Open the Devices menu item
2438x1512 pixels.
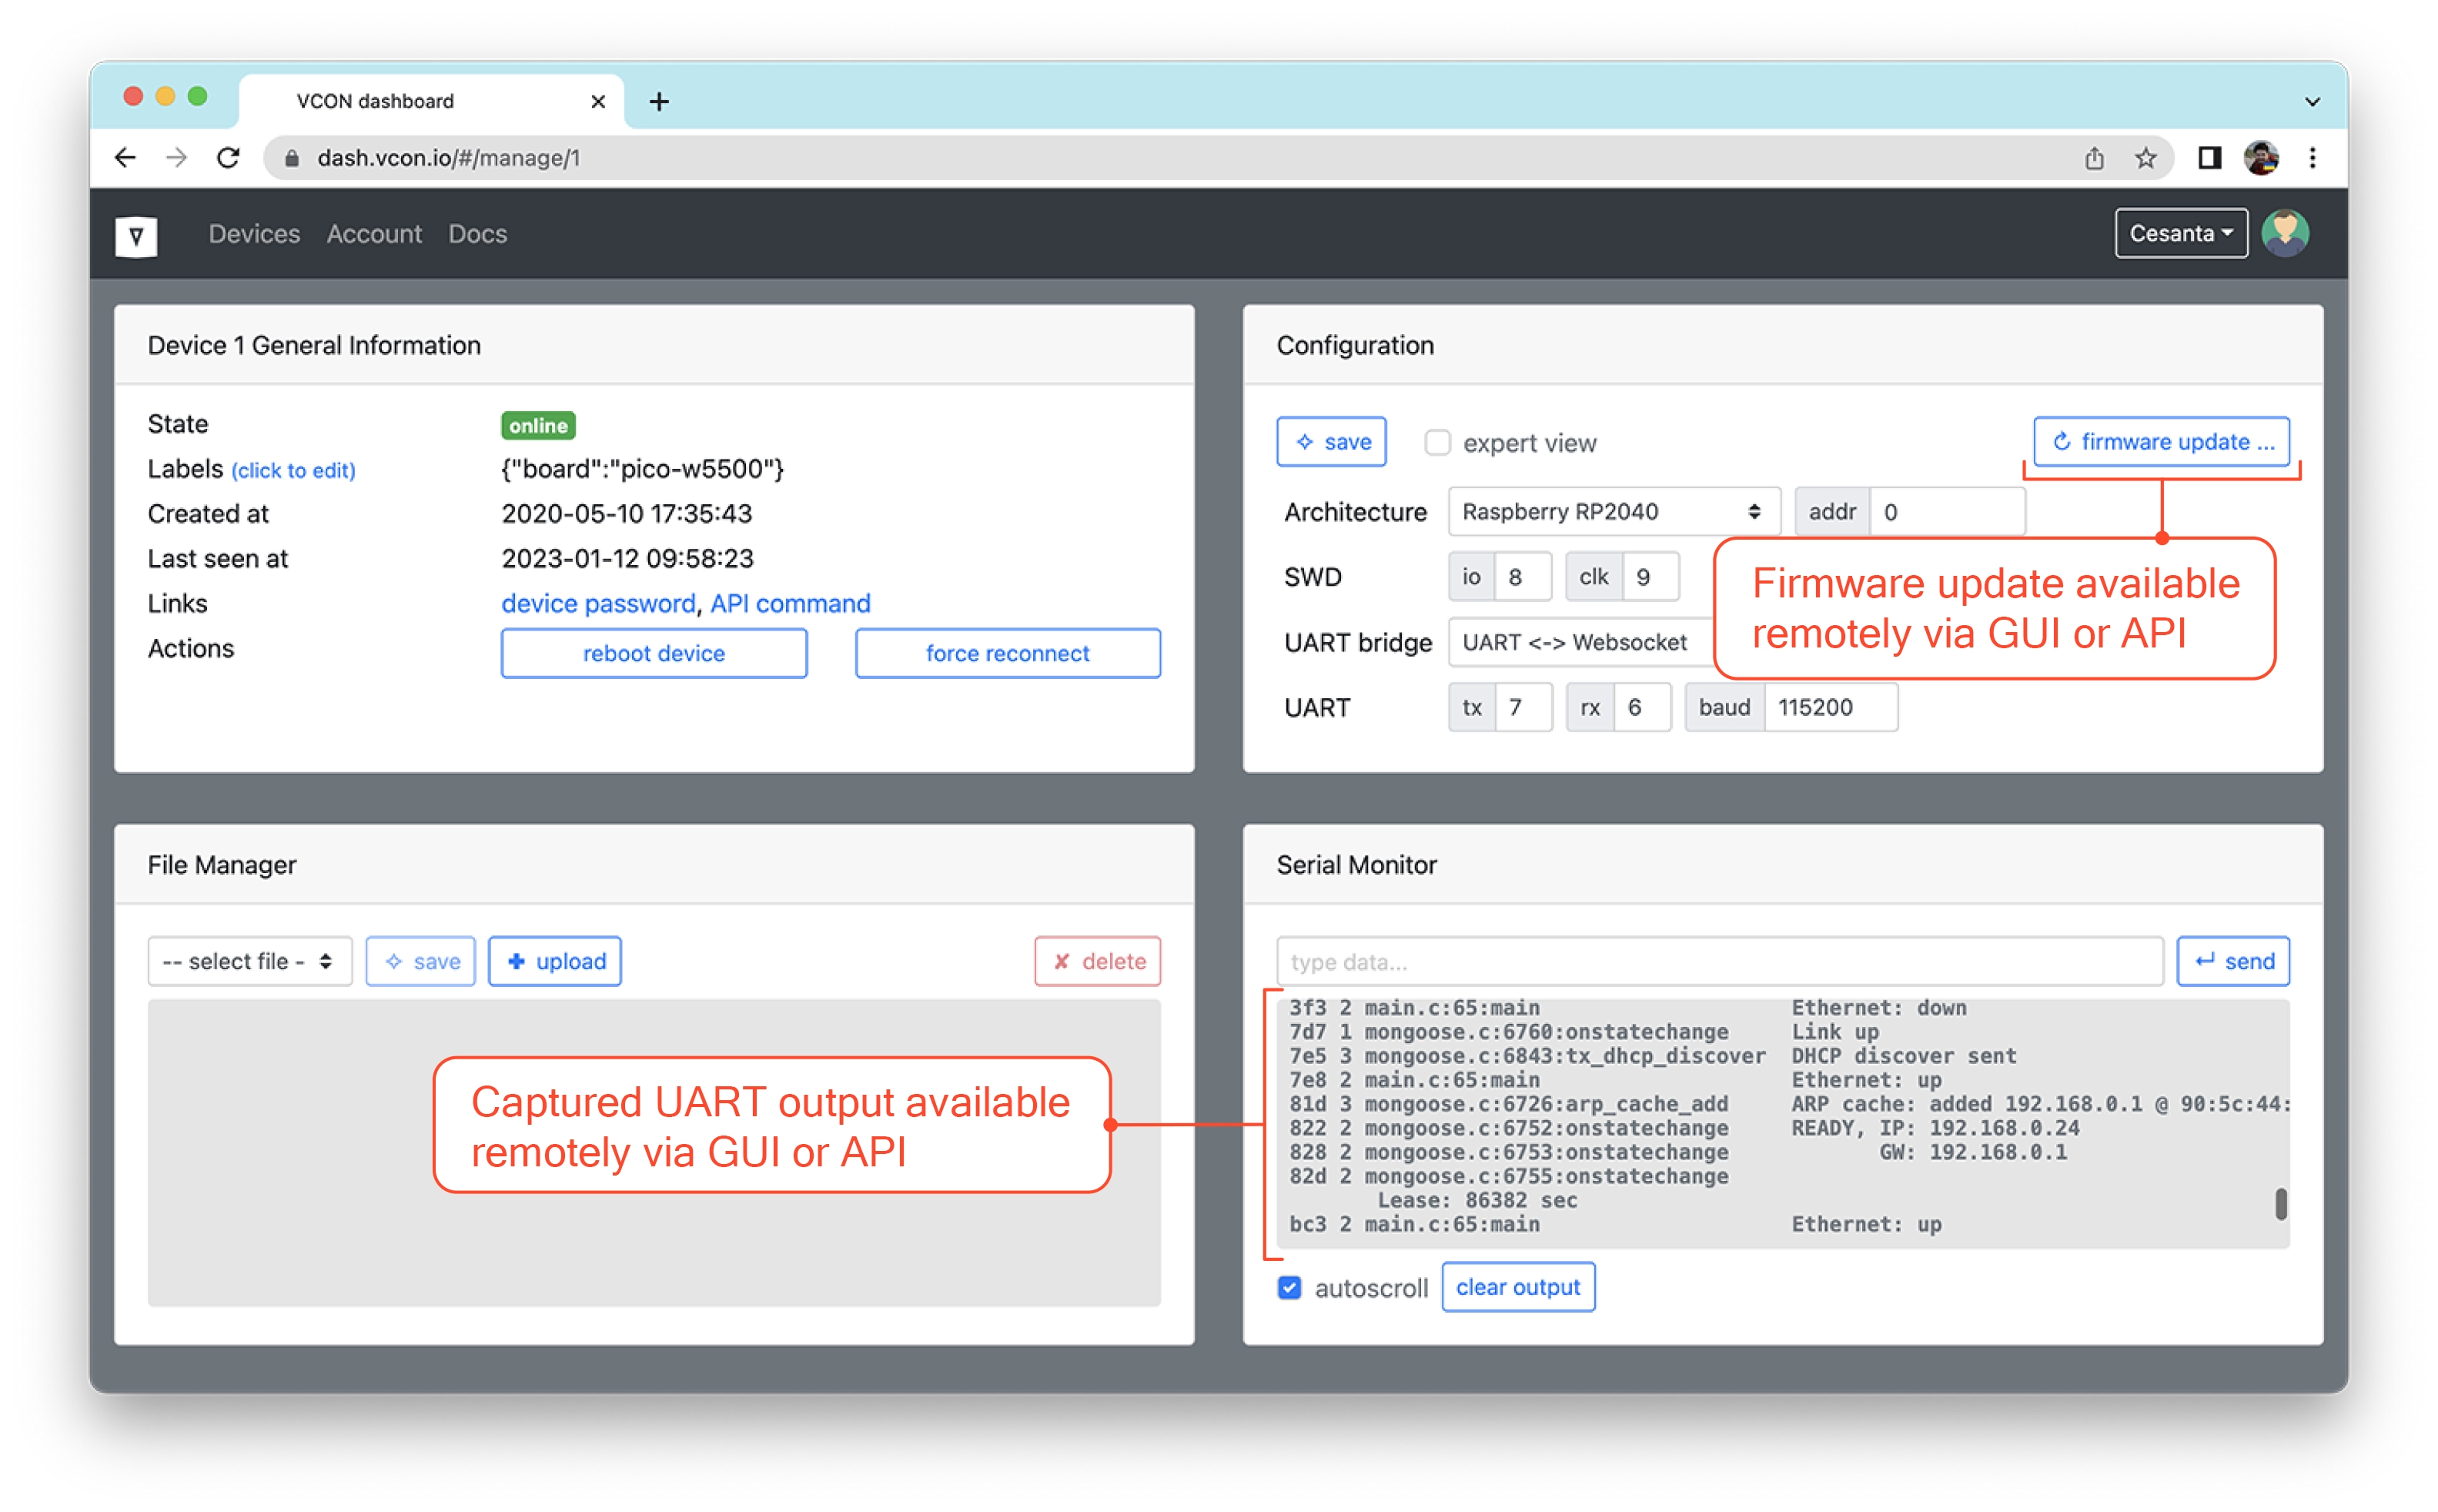point(254,234)
